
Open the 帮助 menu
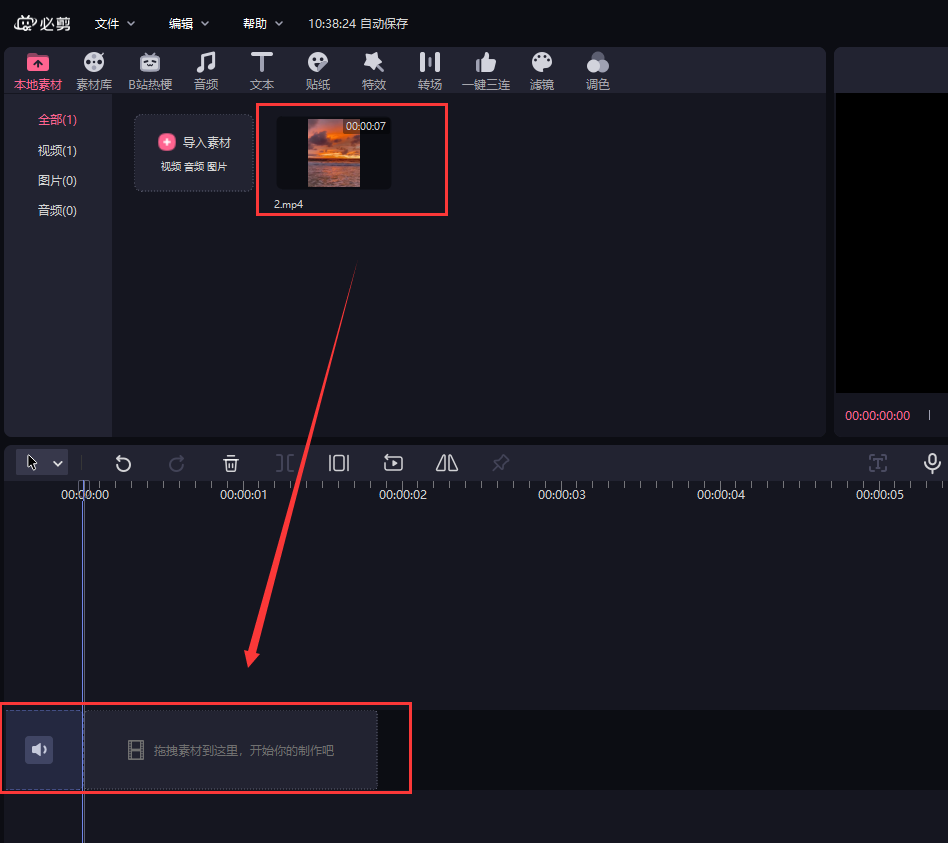pos(263,23)
